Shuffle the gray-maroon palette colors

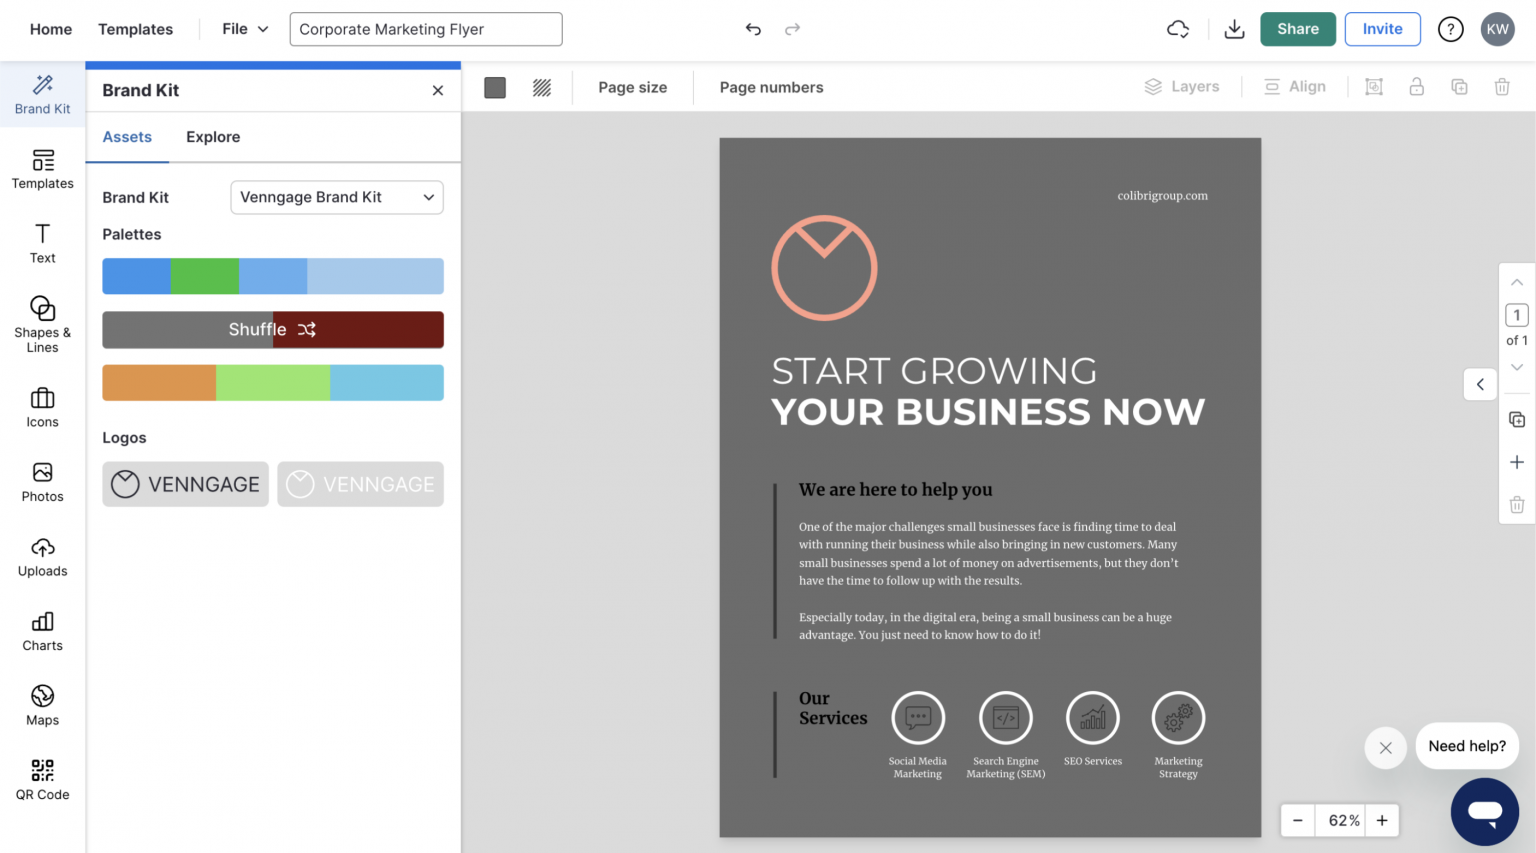click(272, 329)
